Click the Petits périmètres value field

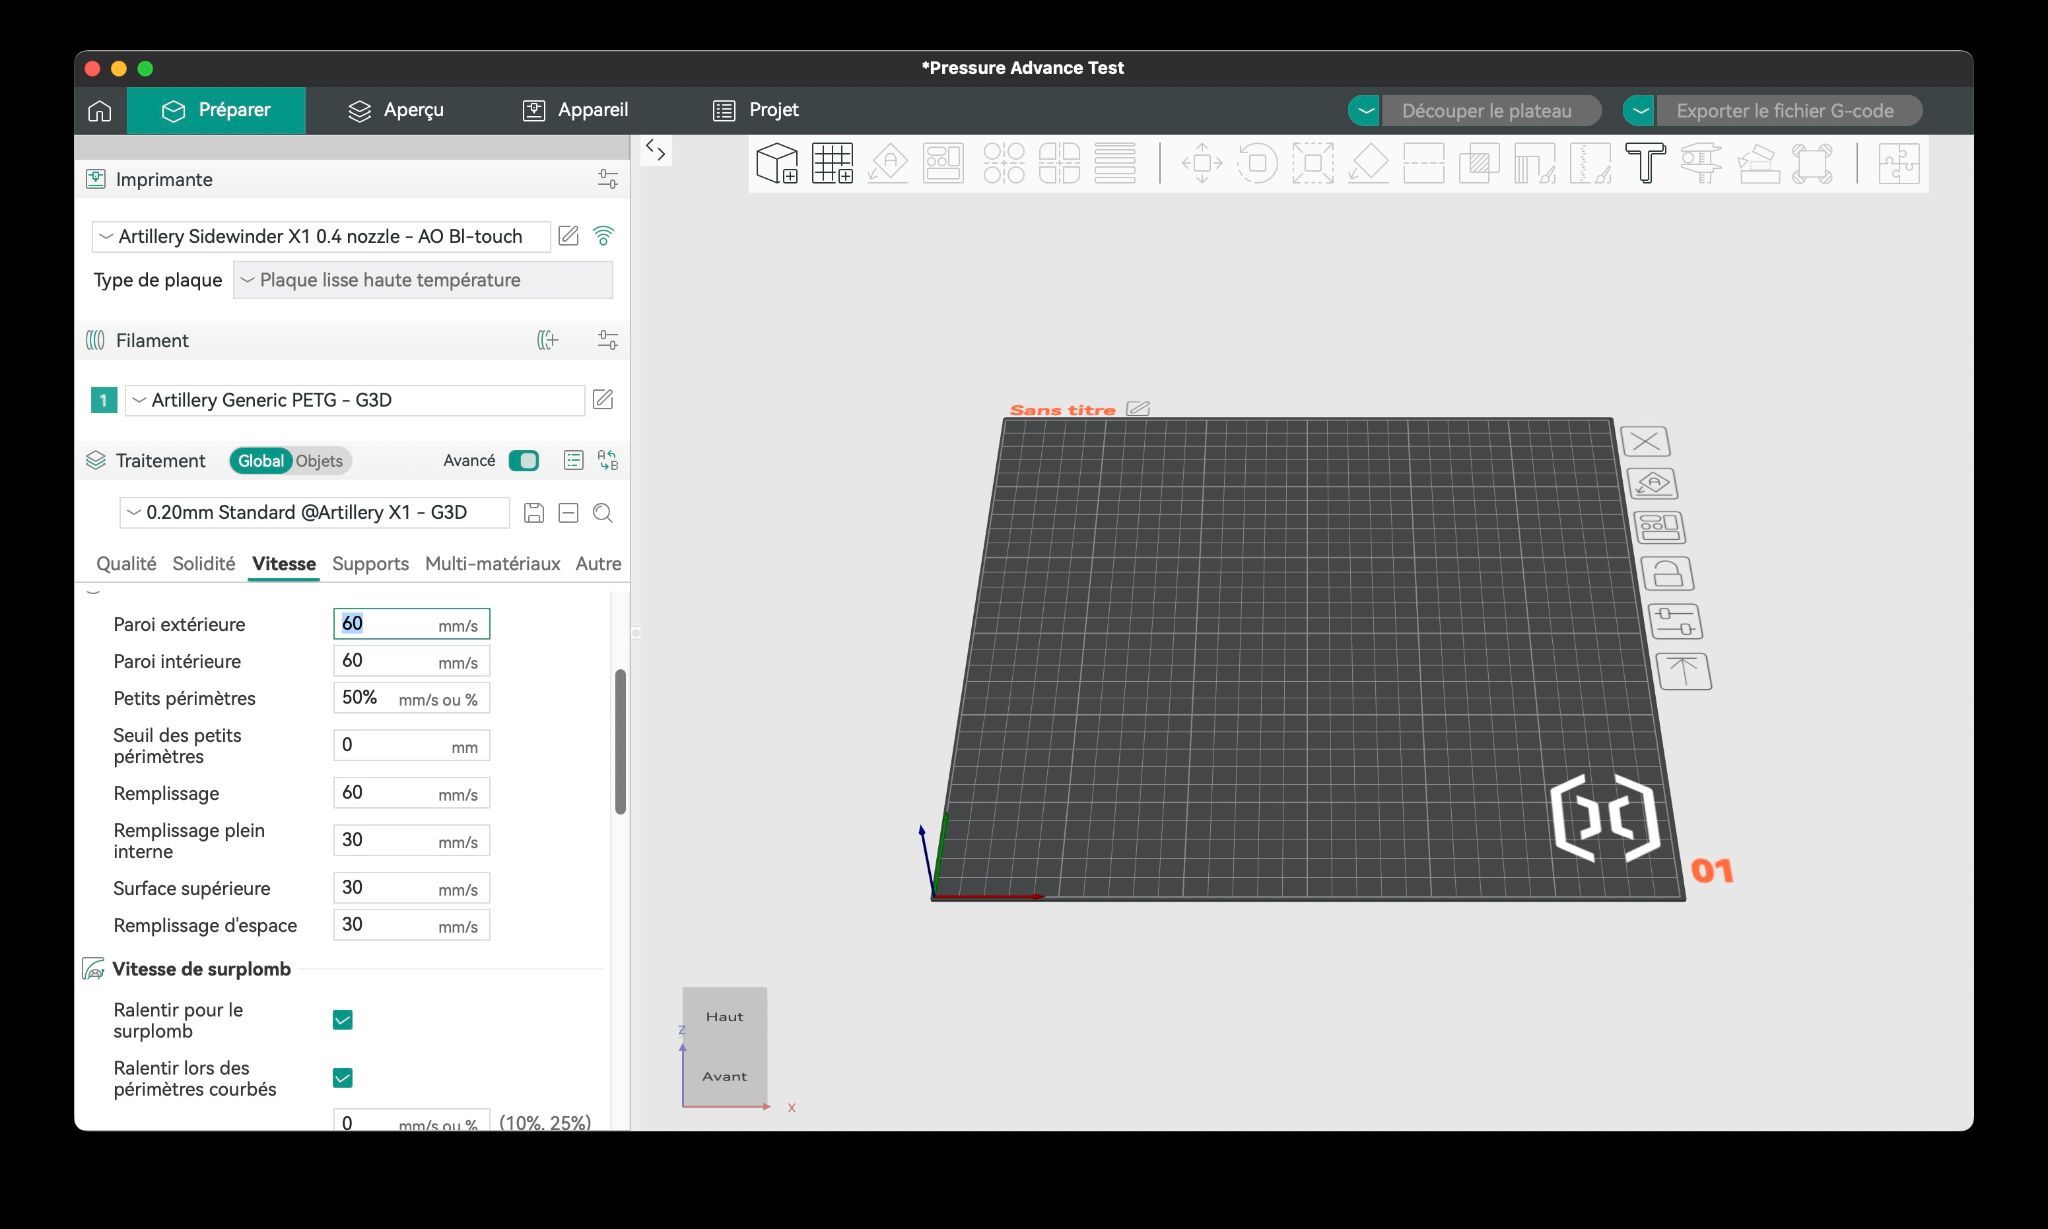[x=411, y=698]
